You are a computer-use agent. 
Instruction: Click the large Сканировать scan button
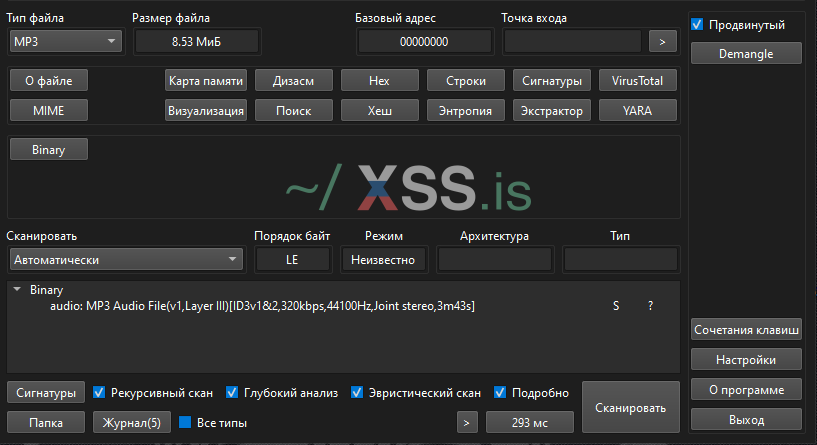click(630, 407)
